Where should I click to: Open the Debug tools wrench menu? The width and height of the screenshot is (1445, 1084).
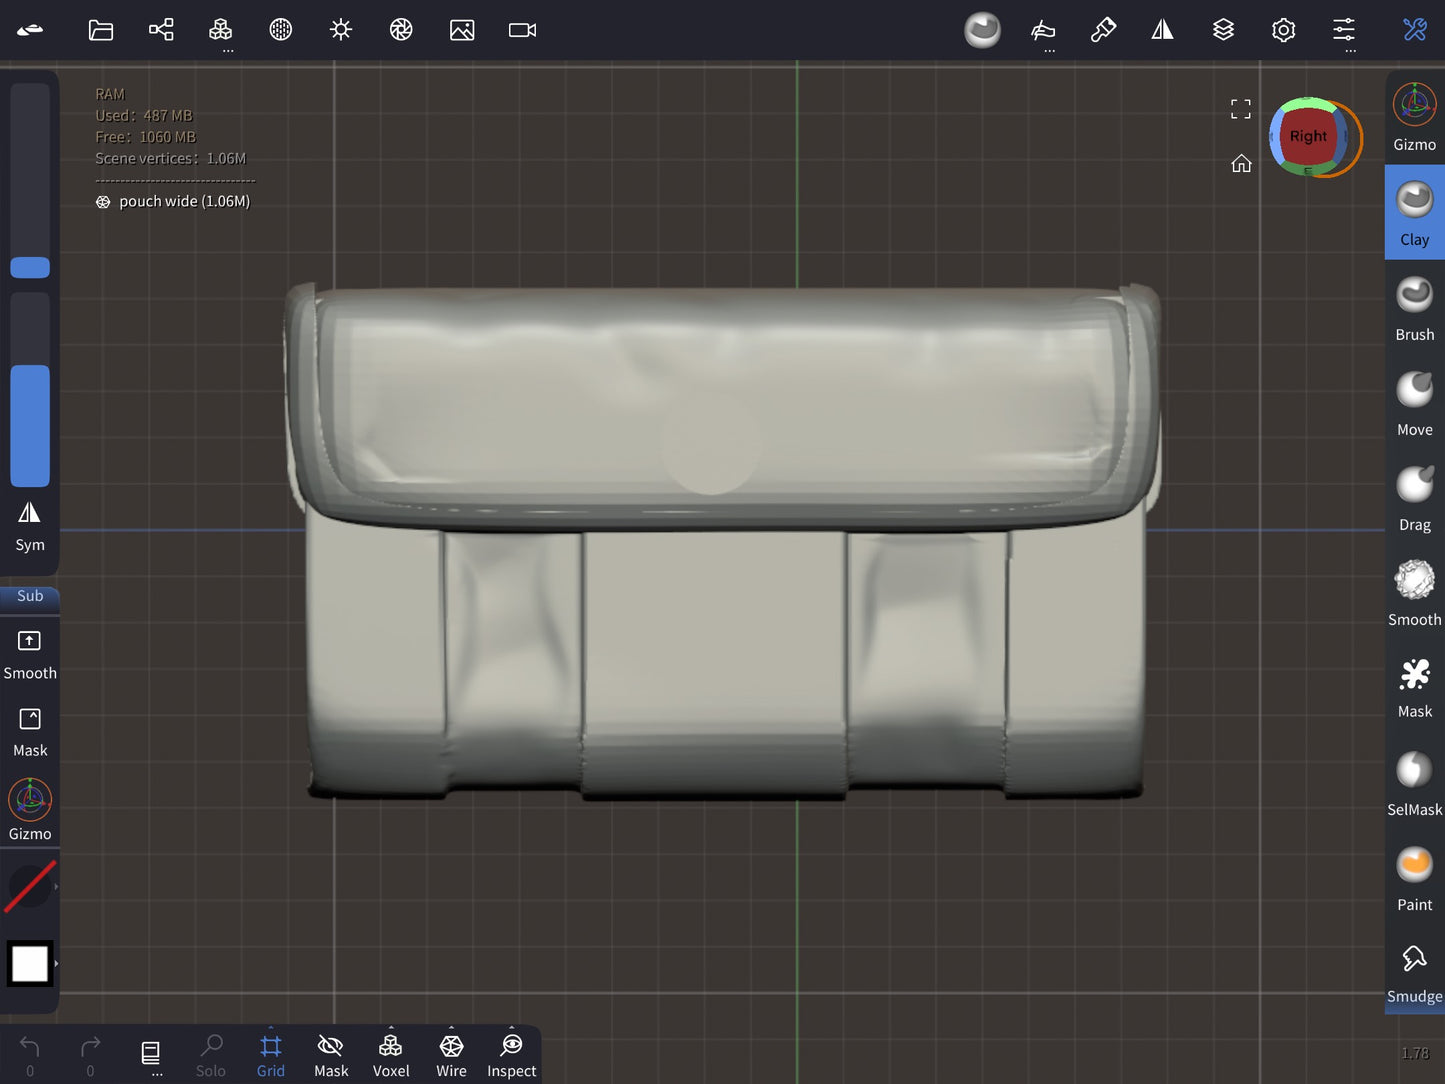1415,30
